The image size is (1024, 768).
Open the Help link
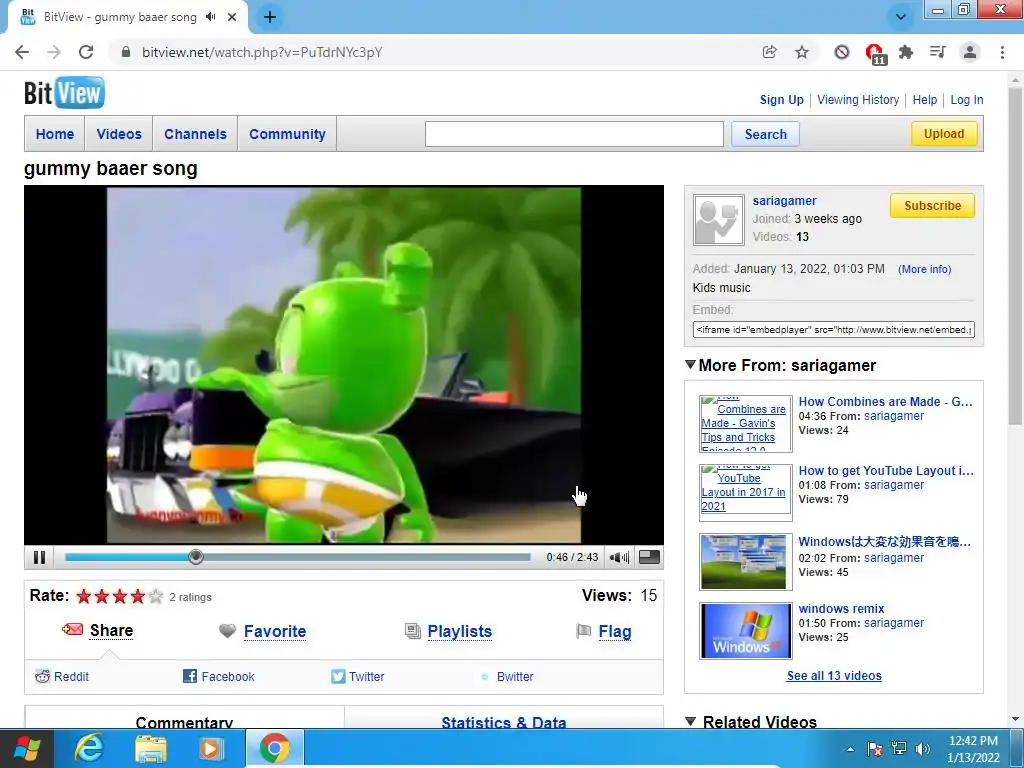(925, 100)
